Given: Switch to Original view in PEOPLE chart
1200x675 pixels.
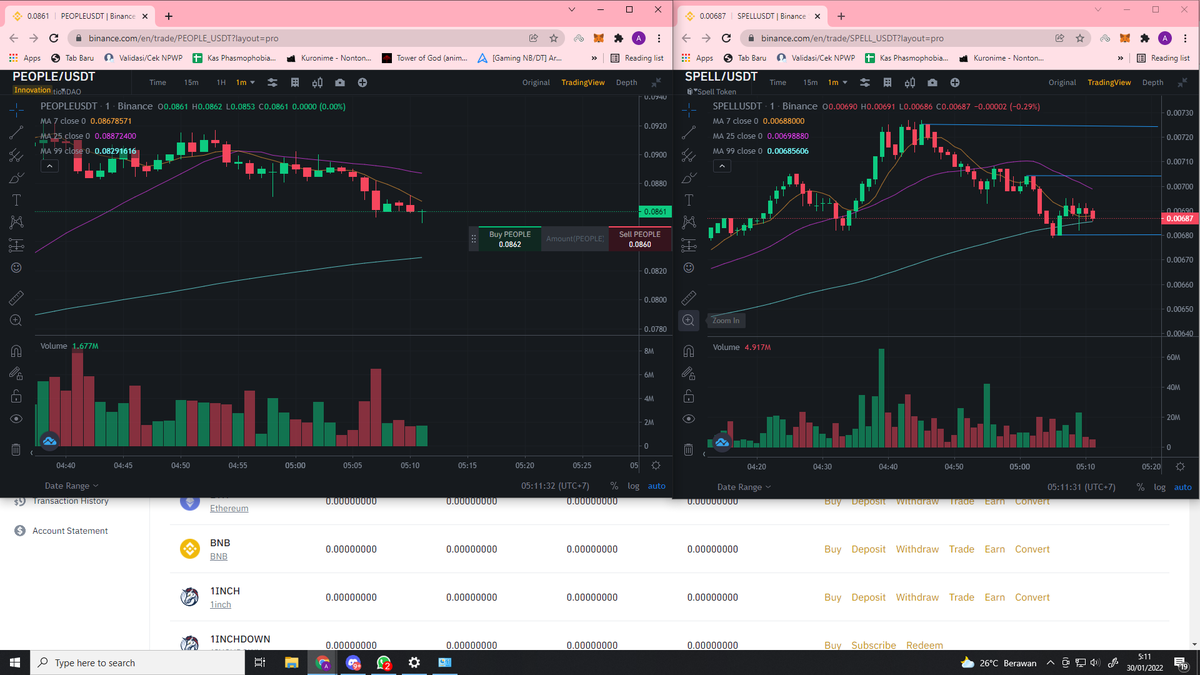Looking at the screenshot, I should pyautogui.click(x=536, y=82).
